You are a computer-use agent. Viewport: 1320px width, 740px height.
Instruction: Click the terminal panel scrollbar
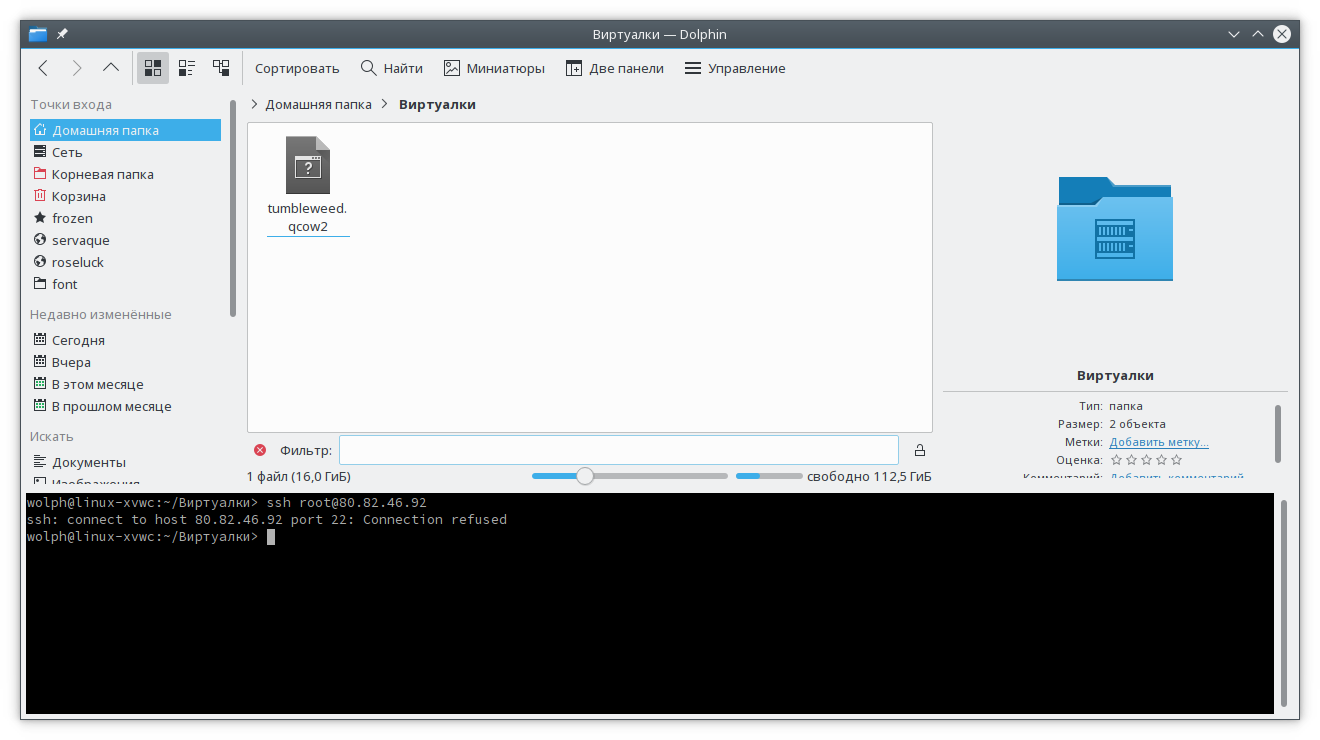pos(1283,602)
